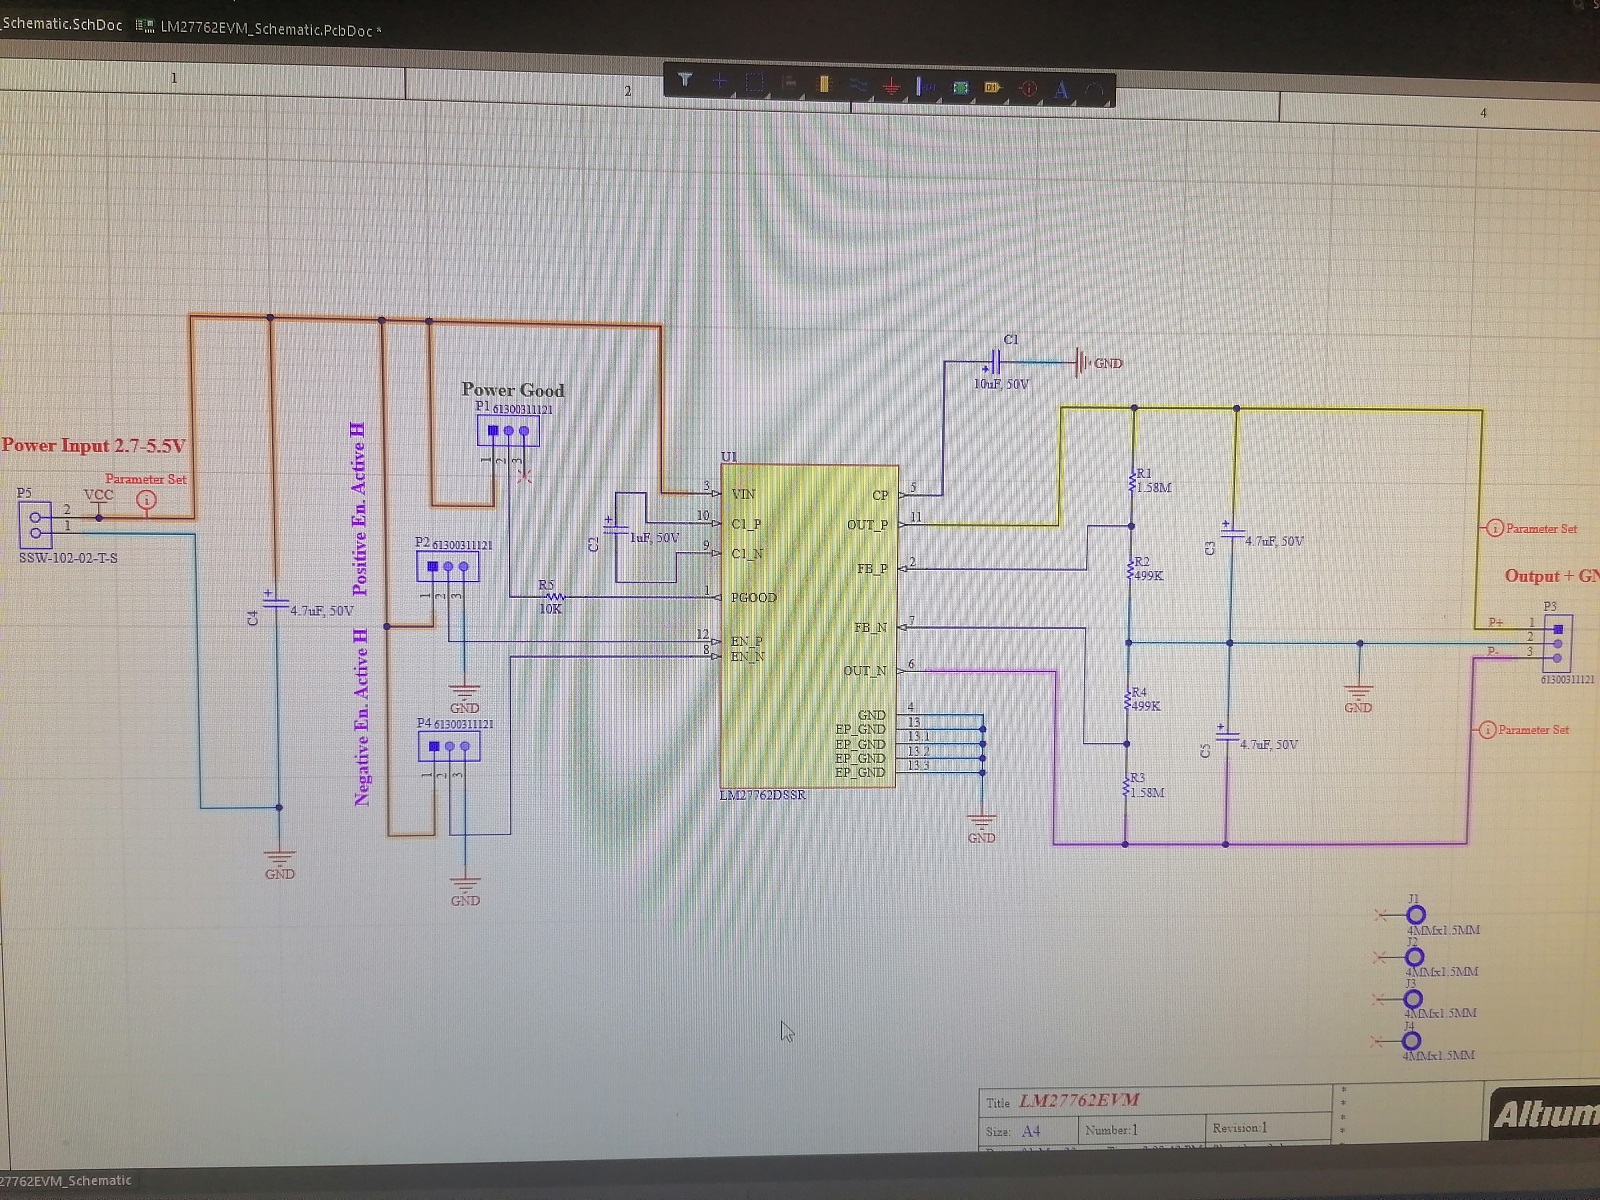Select the Place Port tool
This screenshot has height=1200, width=1600.
click(993, 88)
